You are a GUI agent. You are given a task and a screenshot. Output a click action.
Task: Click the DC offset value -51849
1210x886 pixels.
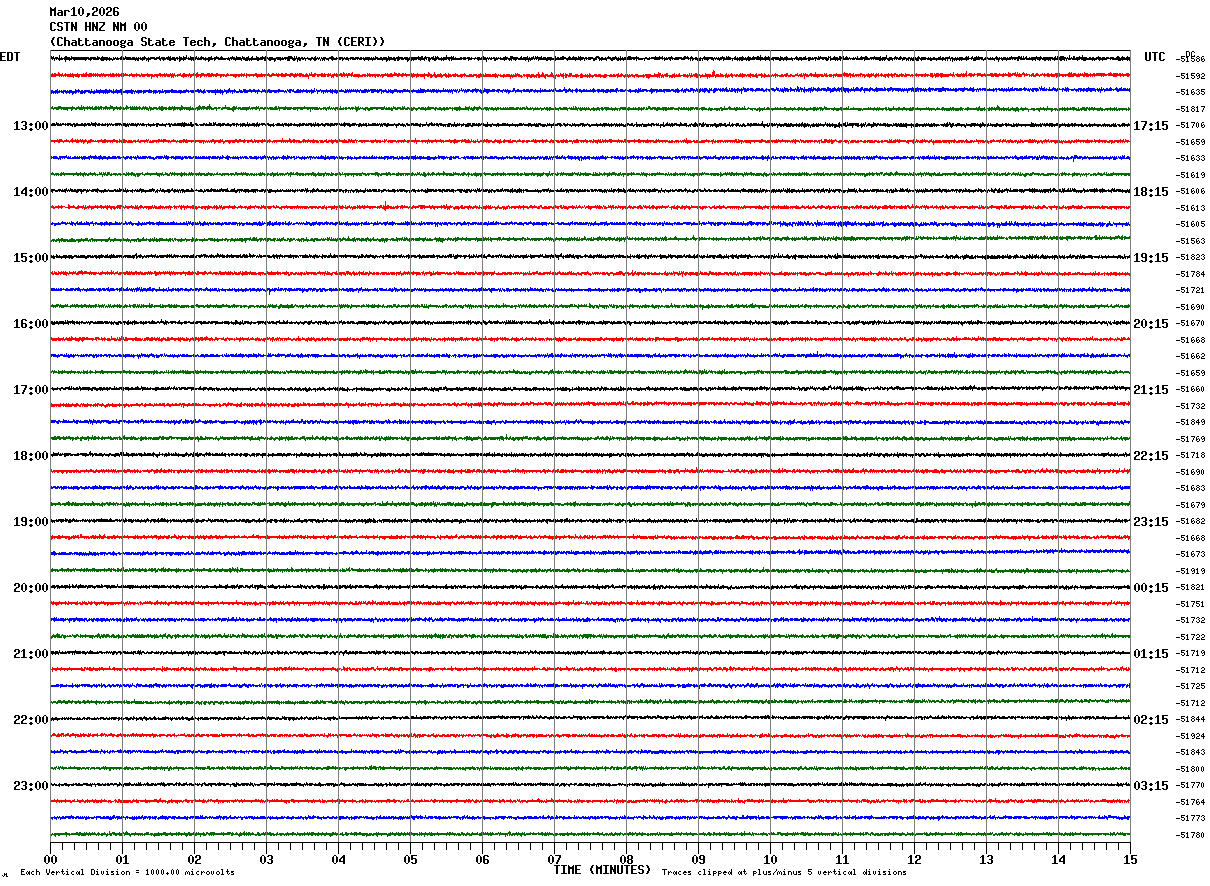point(1191,423)
